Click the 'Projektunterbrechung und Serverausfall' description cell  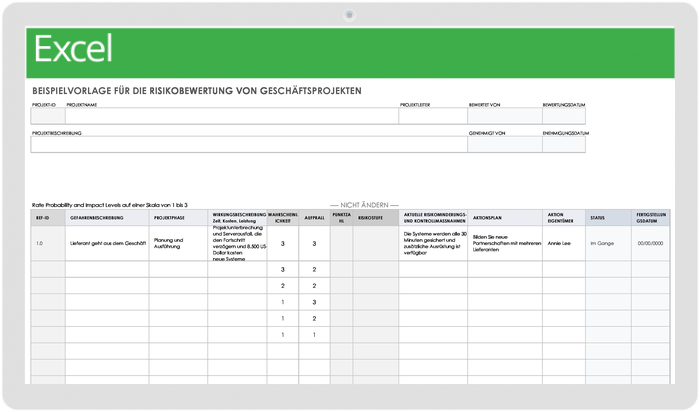237,243
